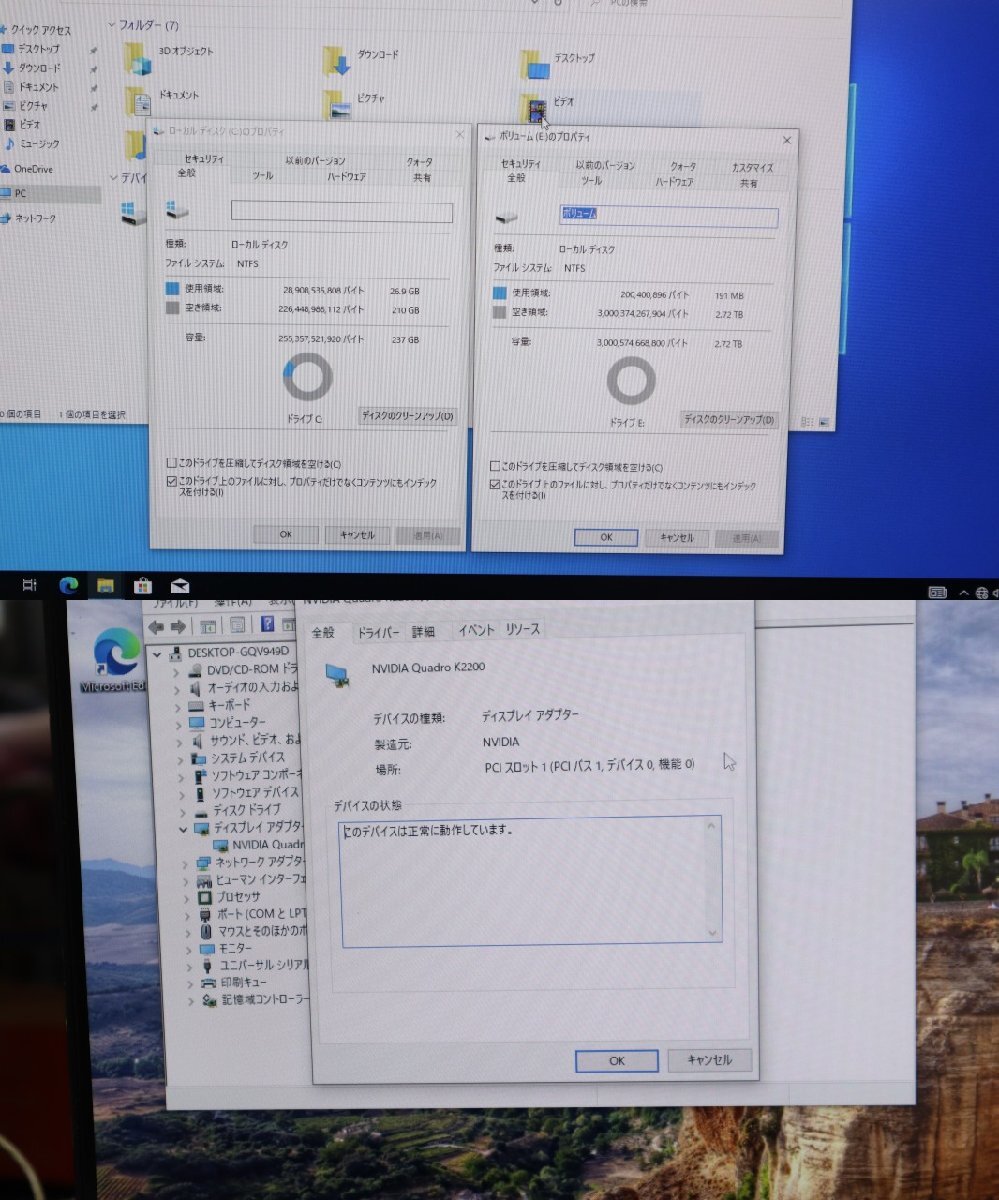This screenshot has height=1200, width=999.
Task: Switch to イベント tab in NVIDIA properties
Action: tap(476, 630)
